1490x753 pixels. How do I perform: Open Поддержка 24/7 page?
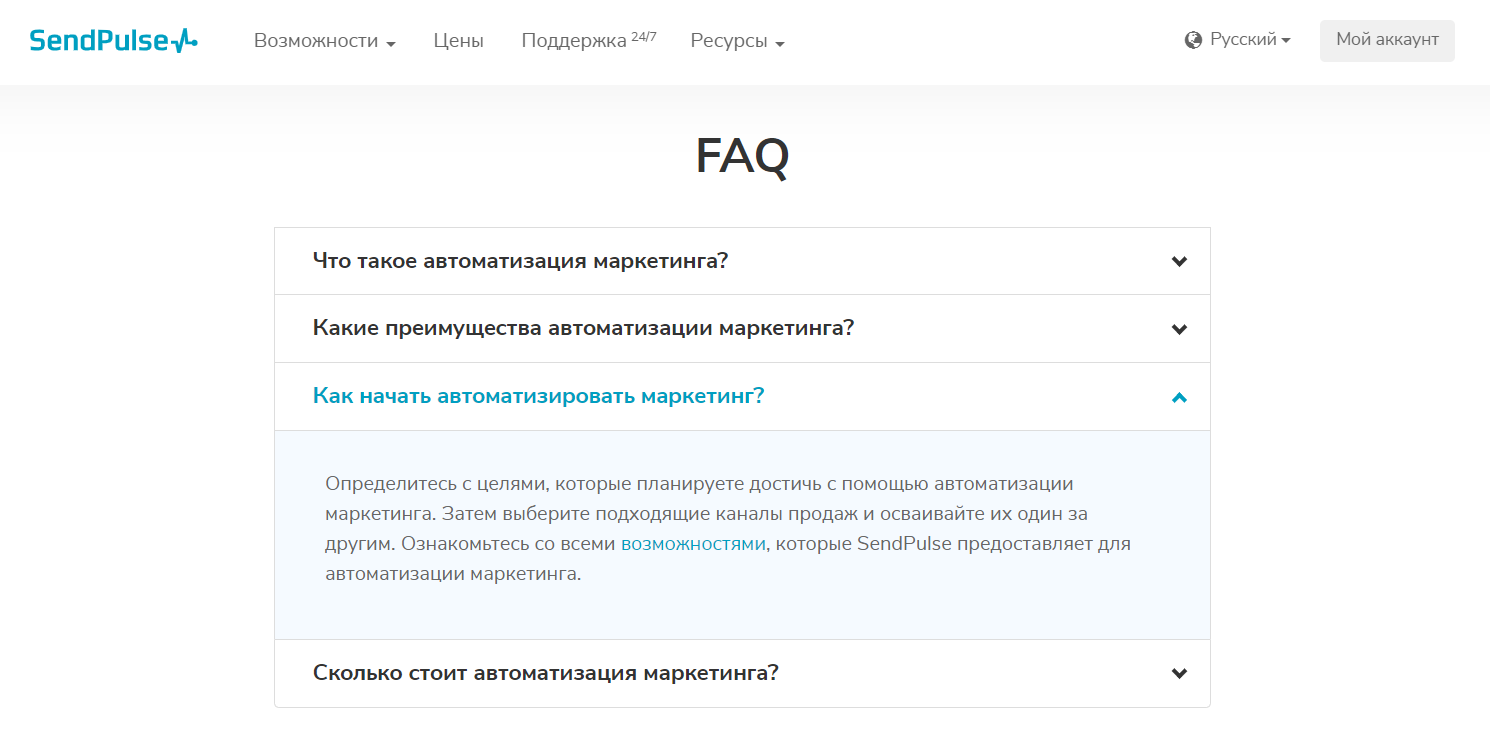(589, 41)
